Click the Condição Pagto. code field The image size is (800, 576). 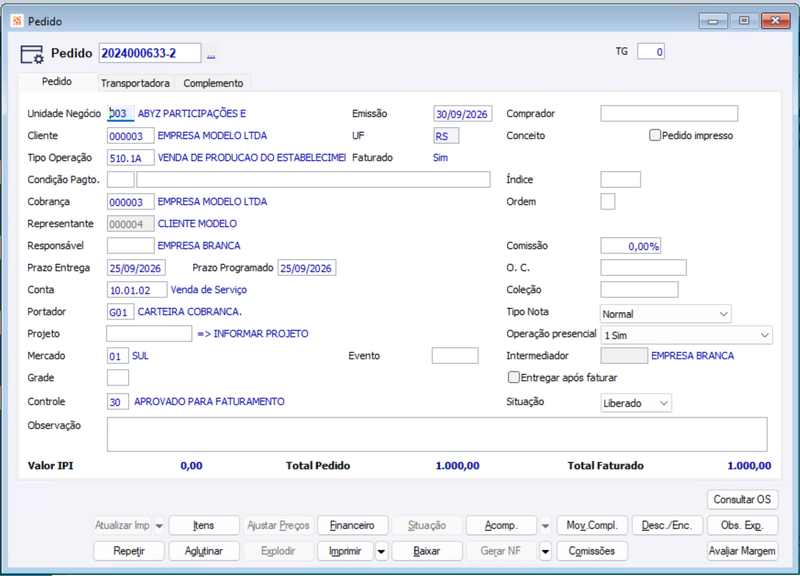pos(121,180)
